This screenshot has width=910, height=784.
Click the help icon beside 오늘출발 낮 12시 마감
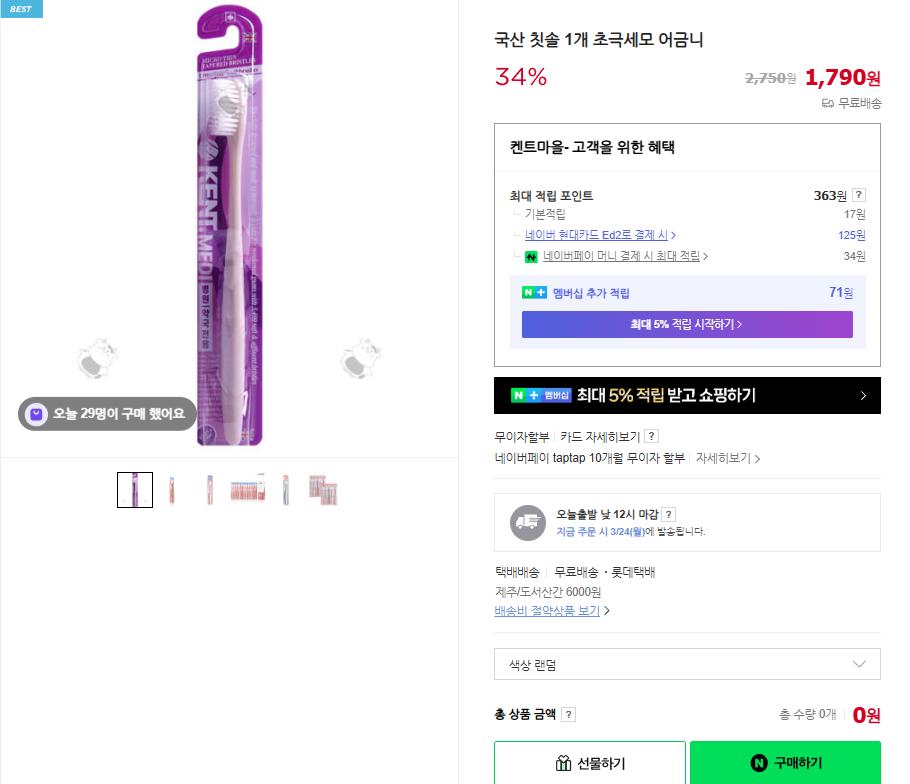(x=669, y=514)
